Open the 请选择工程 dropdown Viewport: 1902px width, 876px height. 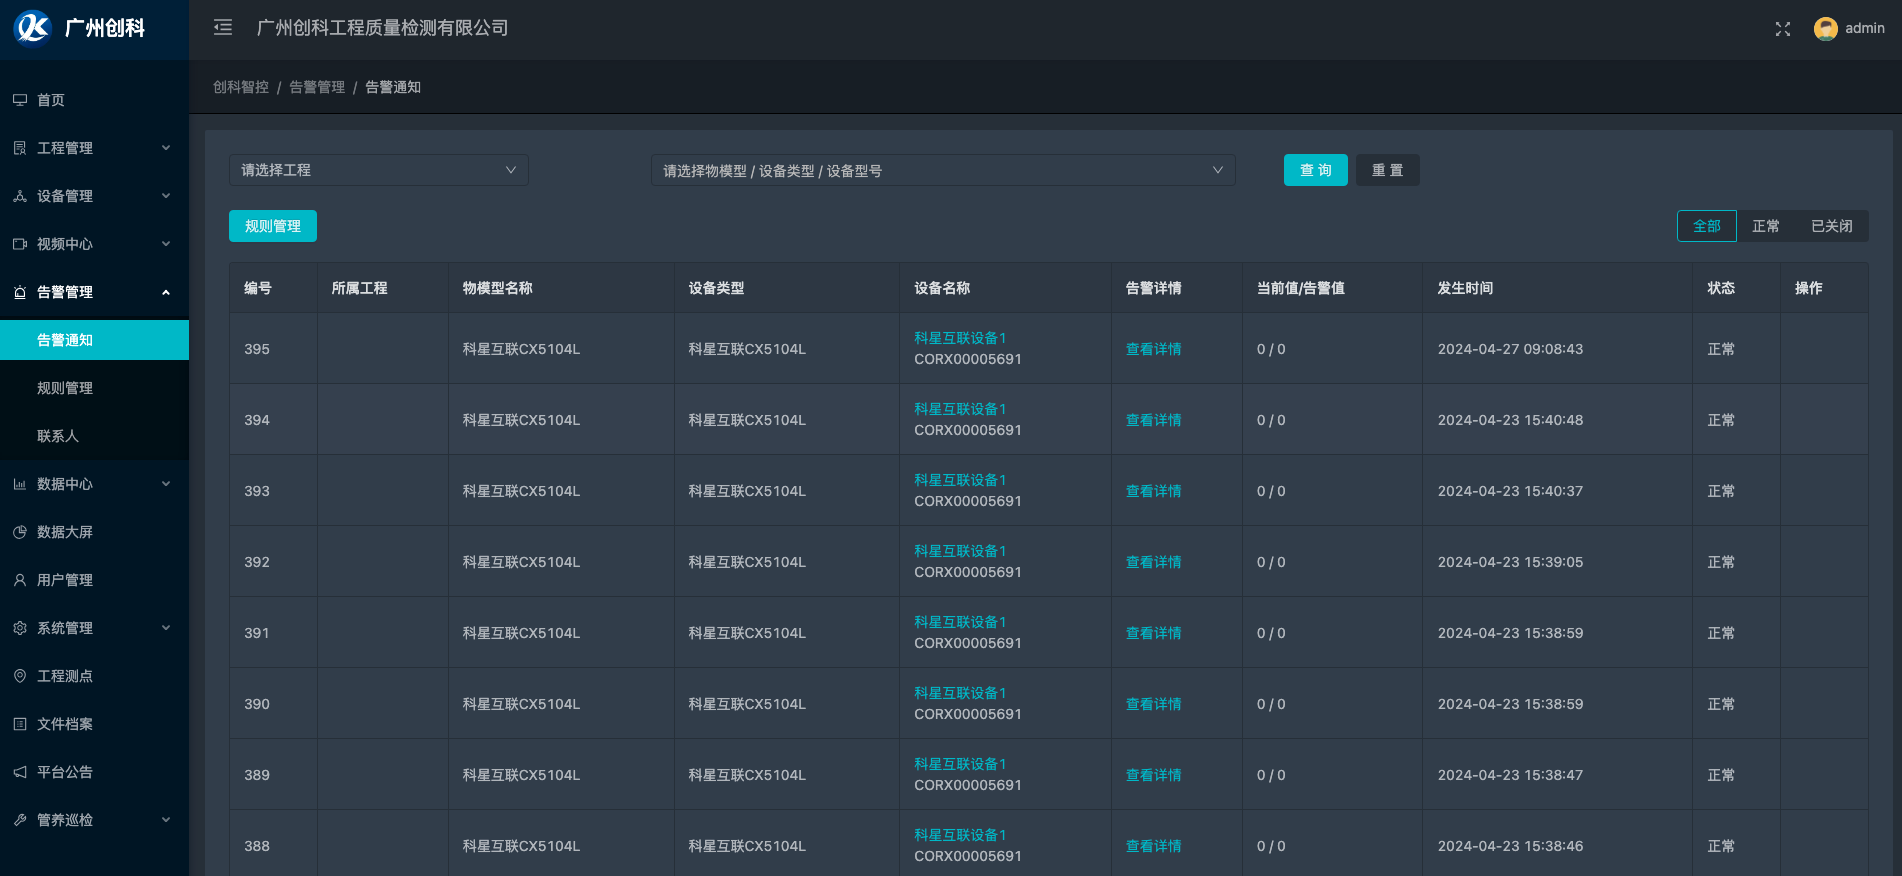point(378,170)
